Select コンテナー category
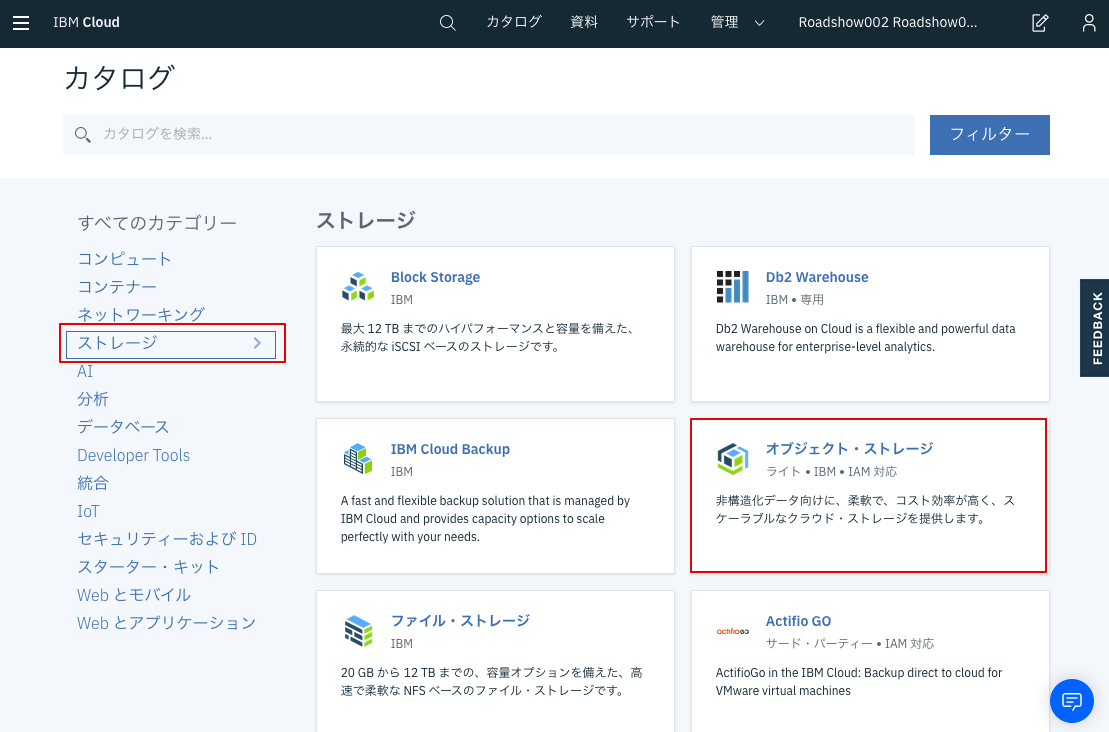Viewport: 1109px width, 732px height. point(117,286)
